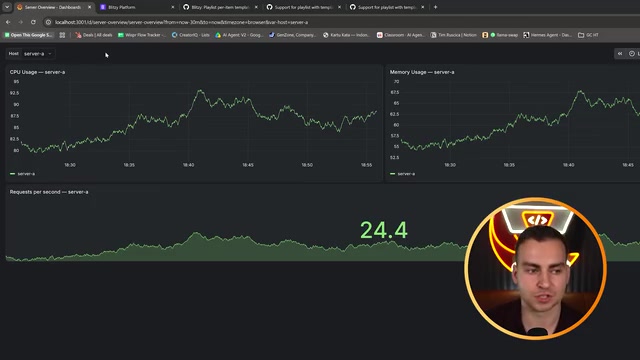
Task: Open the Hermes Agent bookmark
Action: tap(548, 35)
